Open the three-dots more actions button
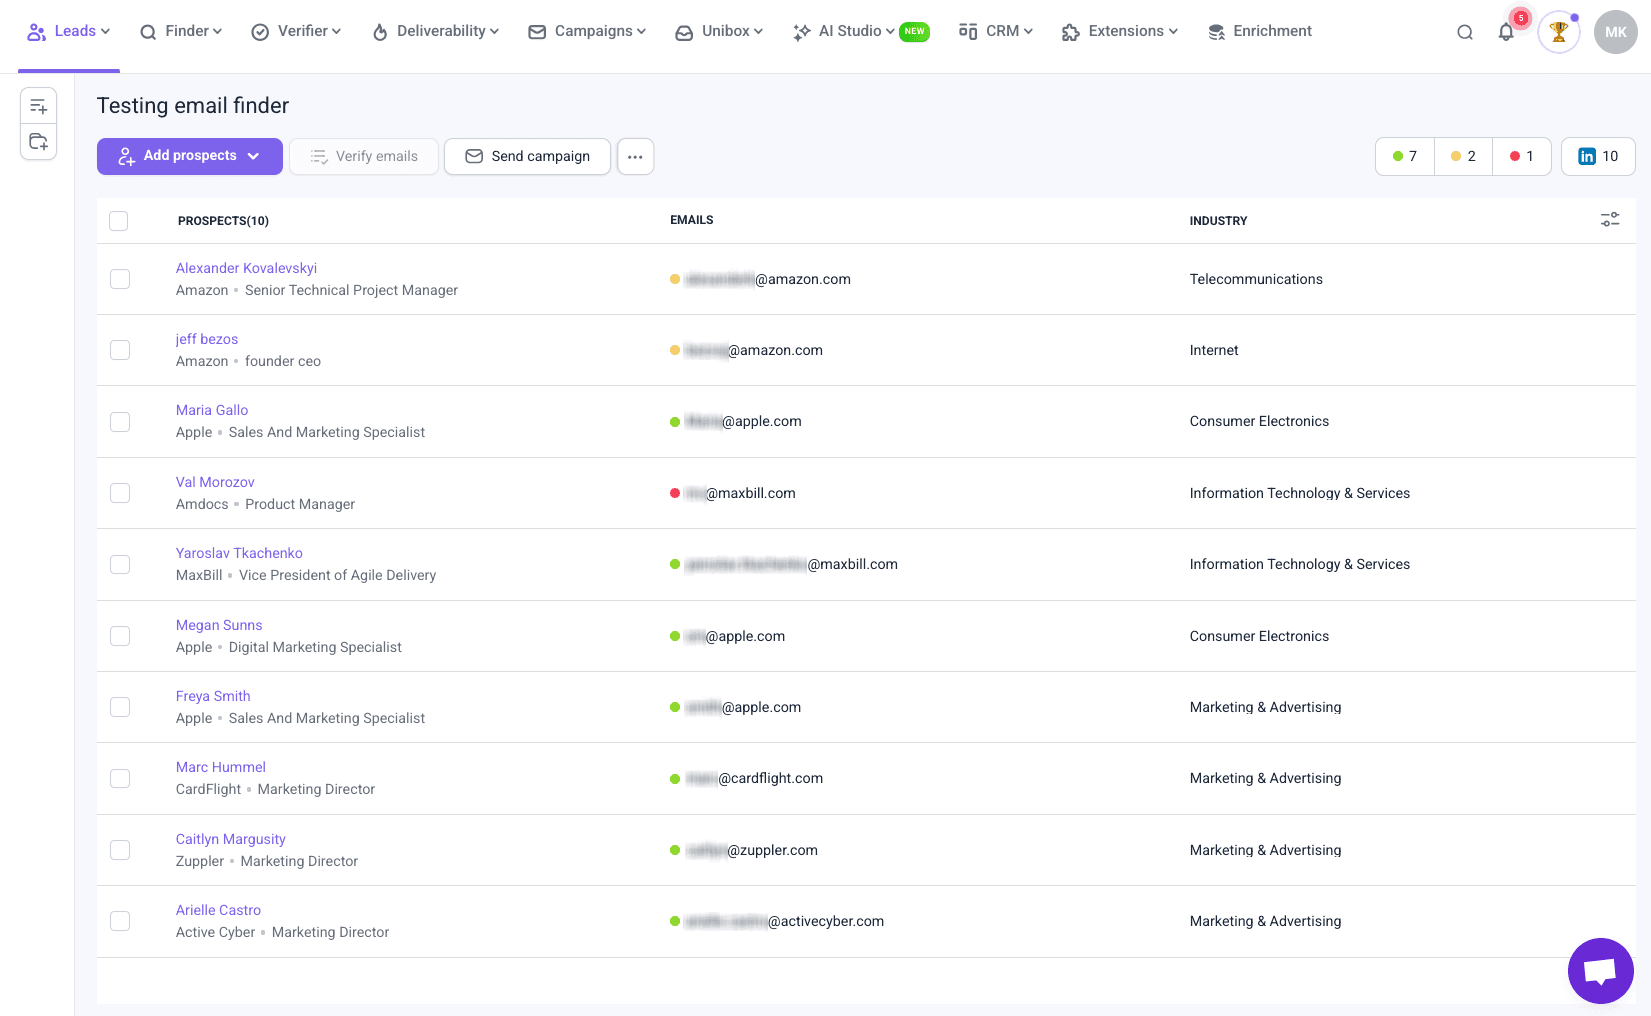 click(635, 156)
